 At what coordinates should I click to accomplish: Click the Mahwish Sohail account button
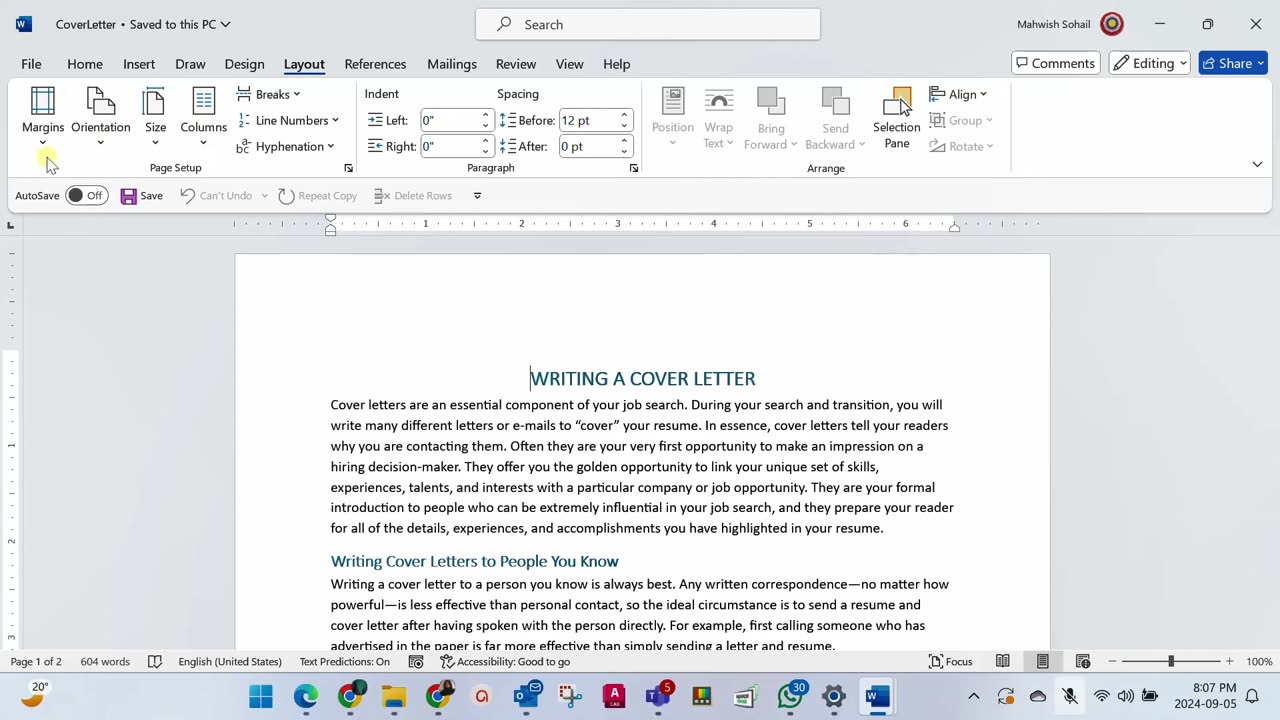point(1070,24)
